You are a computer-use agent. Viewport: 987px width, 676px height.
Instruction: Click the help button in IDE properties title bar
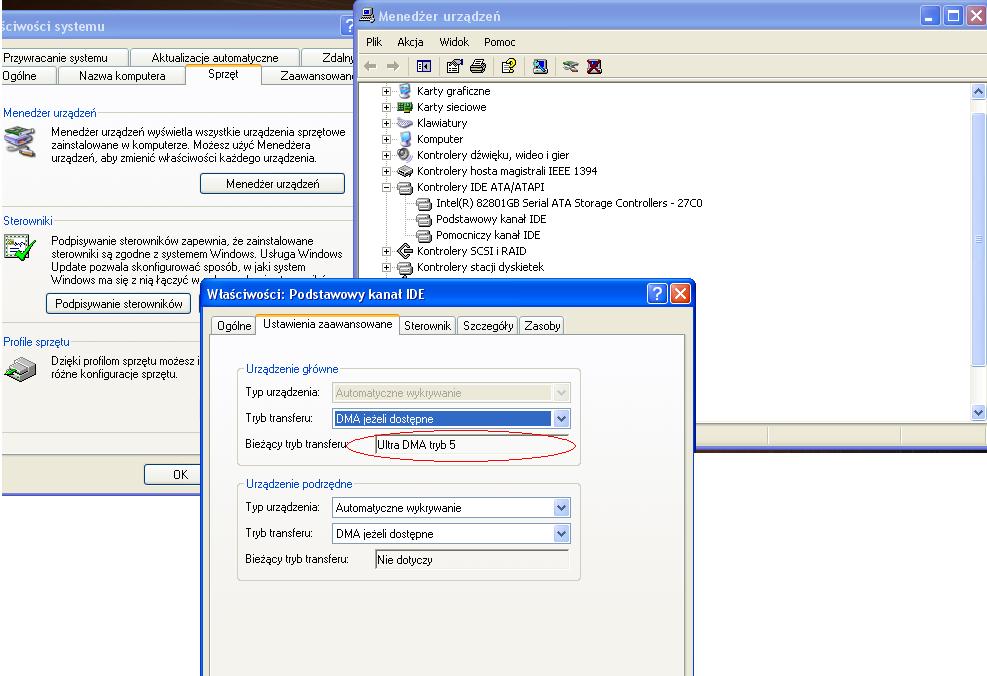[657, 293]
